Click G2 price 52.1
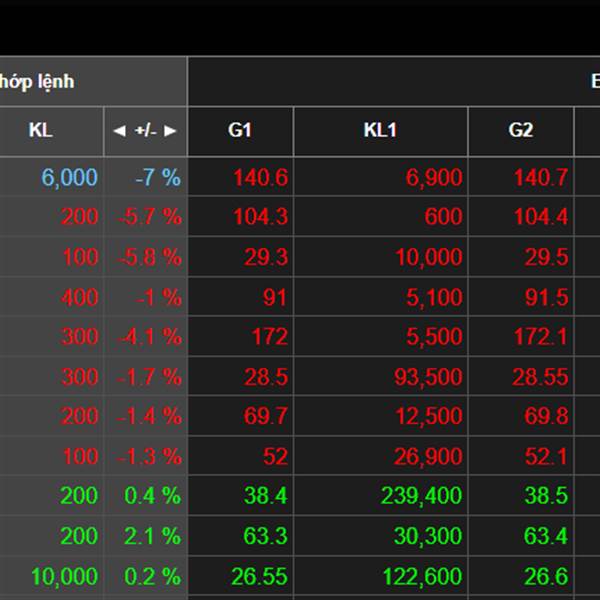Image resolution: width=600 pixels, height=600 pixels. (546, 457)
